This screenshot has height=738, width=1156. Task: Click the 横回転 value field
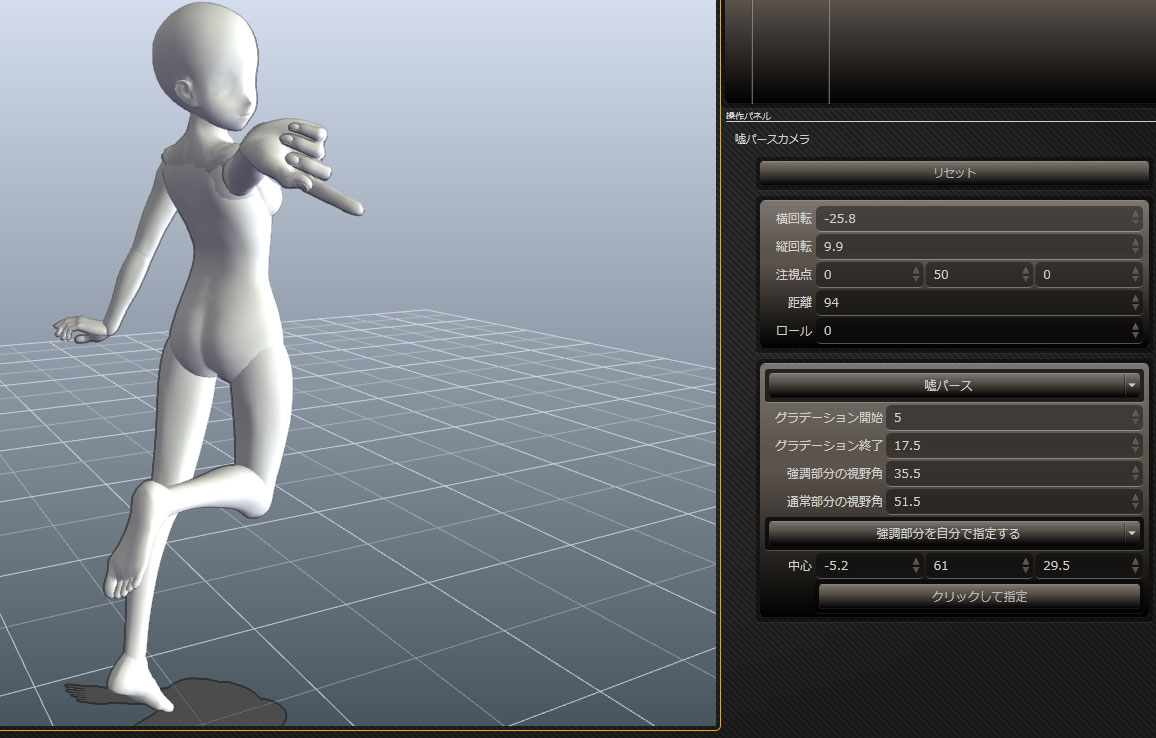point(970,218)
